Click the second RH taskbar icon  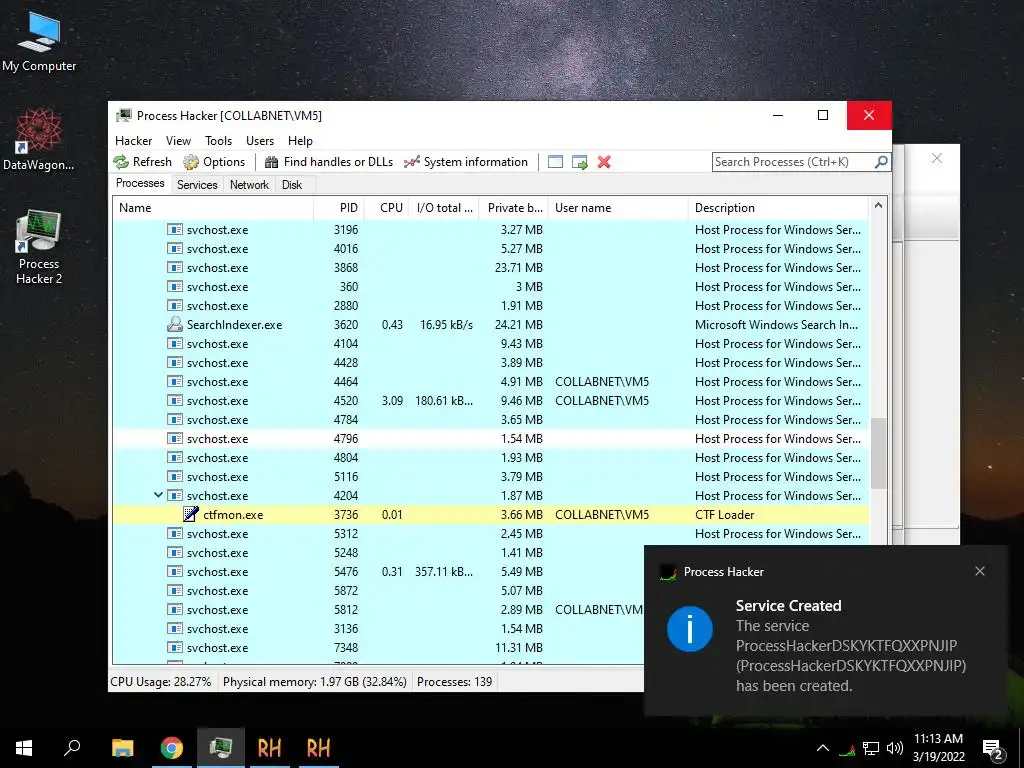pyautogui.click(x=319, y=748)
